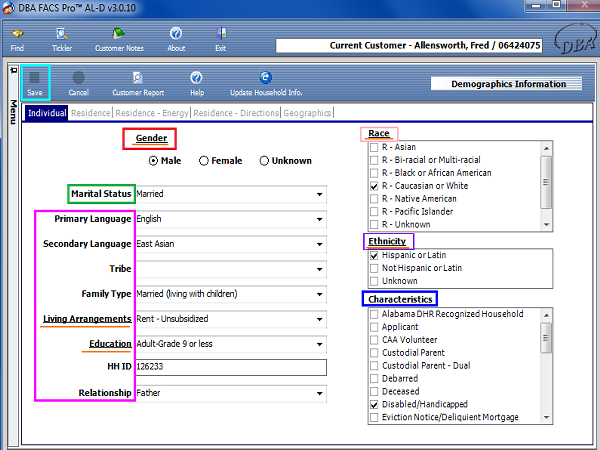This screenshot has height=450, width=600.
Task: Select the Female radio button
Action: click(204, 161)
